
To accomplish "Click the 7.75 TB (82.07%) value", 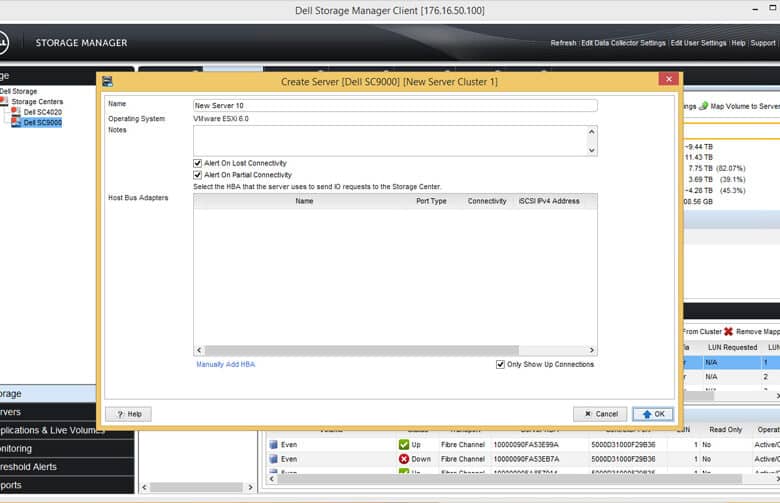I will pos(717,168).
